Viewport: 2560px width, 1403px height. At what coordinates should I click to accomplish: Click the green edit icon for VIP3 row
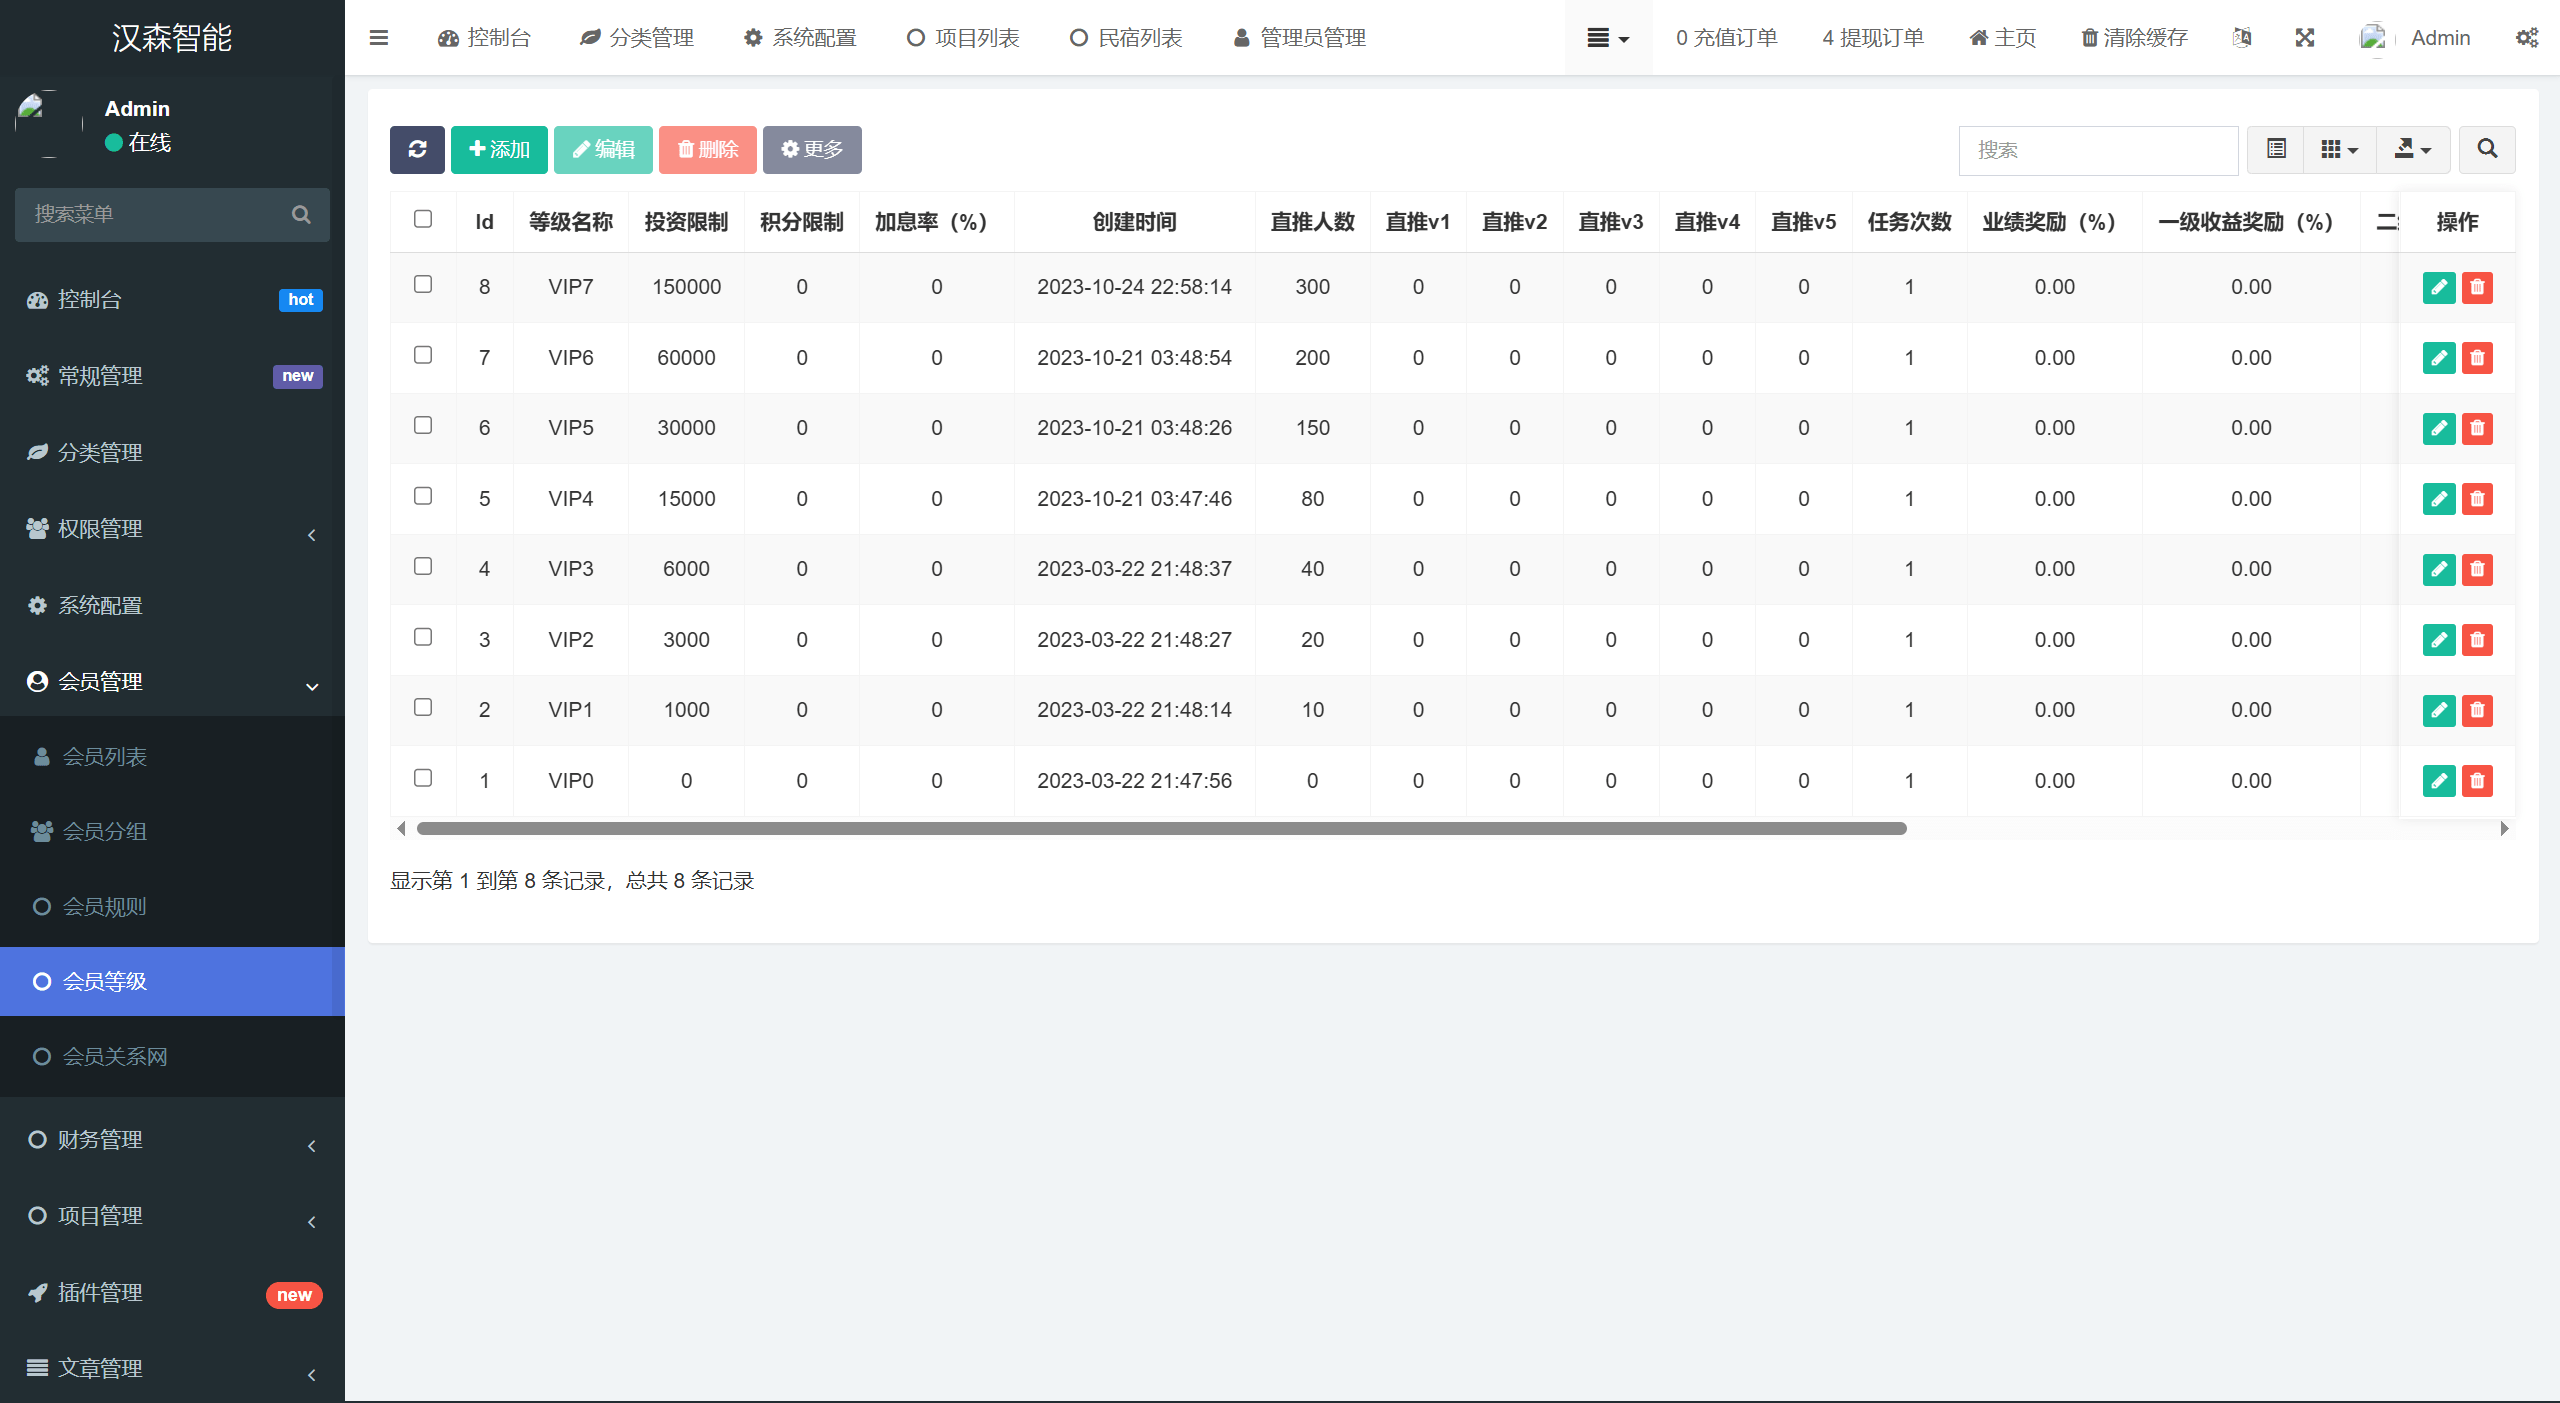(2439, 570)
